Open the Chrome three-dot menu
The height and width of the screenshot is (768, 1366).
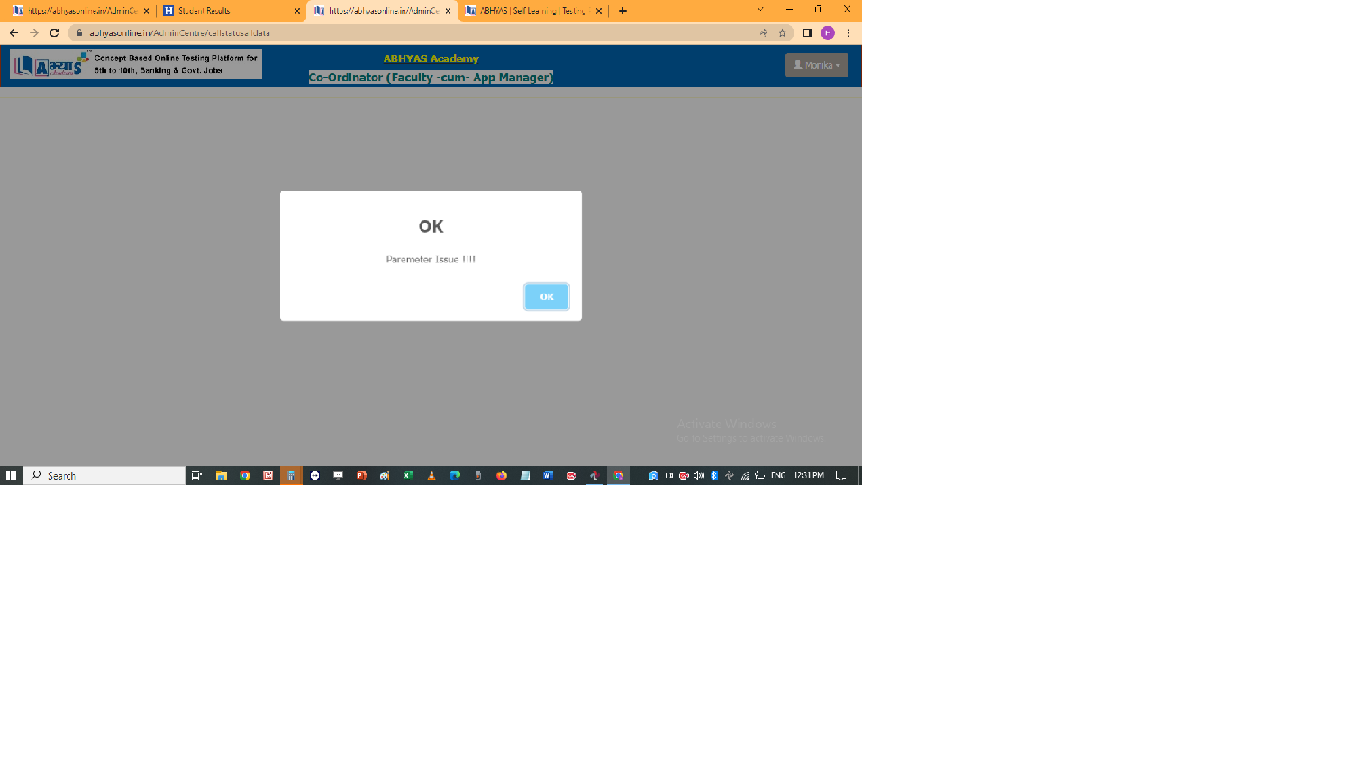point(848,33)
